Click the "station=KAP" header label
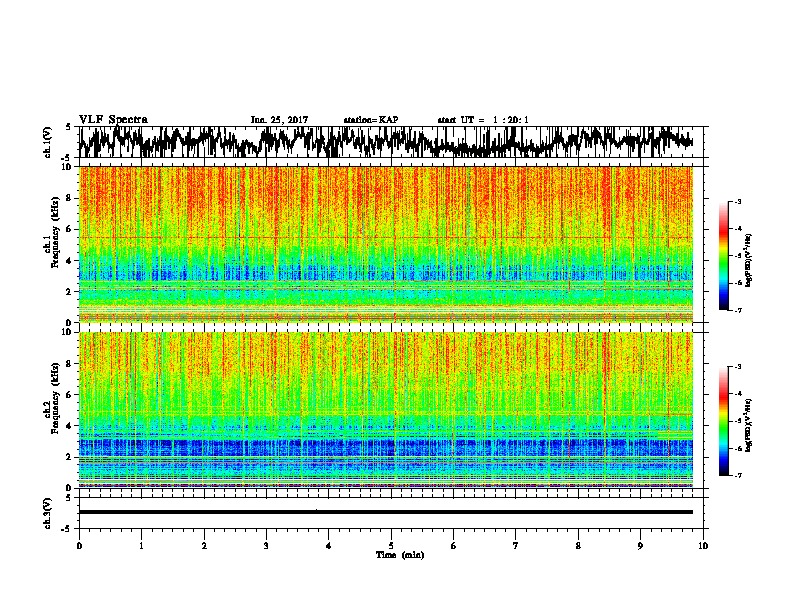Screen dimensions: 792x612 point(371,120)
